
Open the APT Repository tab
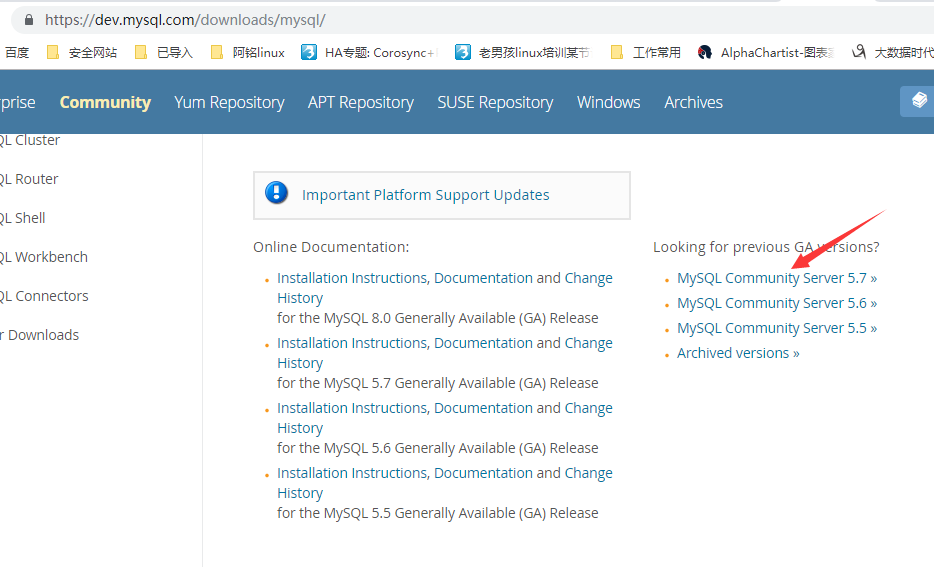pyautogui.click(x=360, y=102)
